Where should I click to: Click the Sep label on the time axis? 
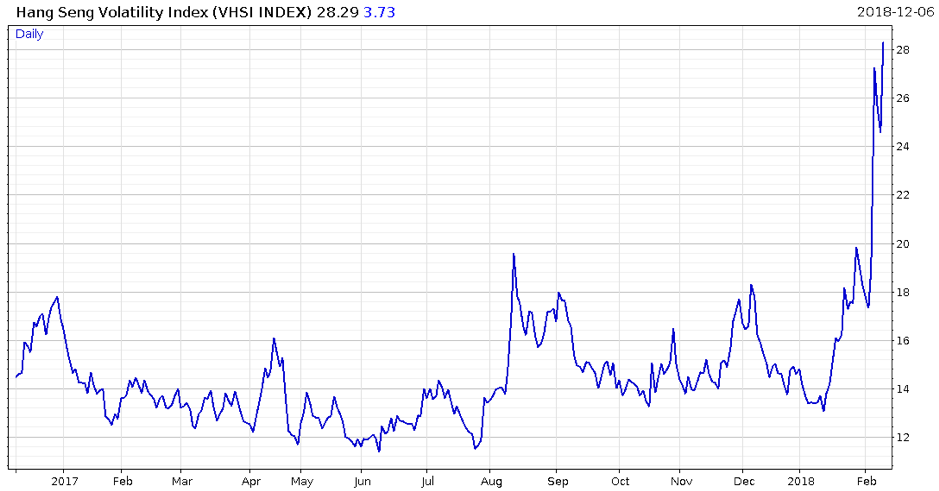click(557, 480)
